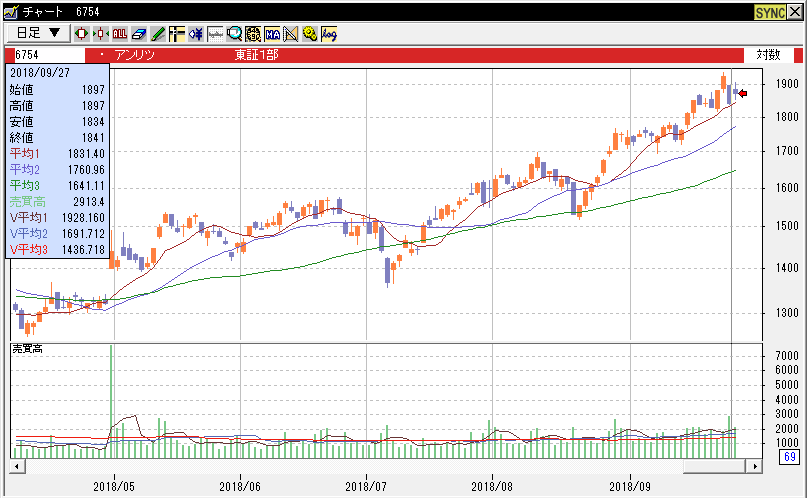Click the green candlestick compress icon

pos(100,33)
